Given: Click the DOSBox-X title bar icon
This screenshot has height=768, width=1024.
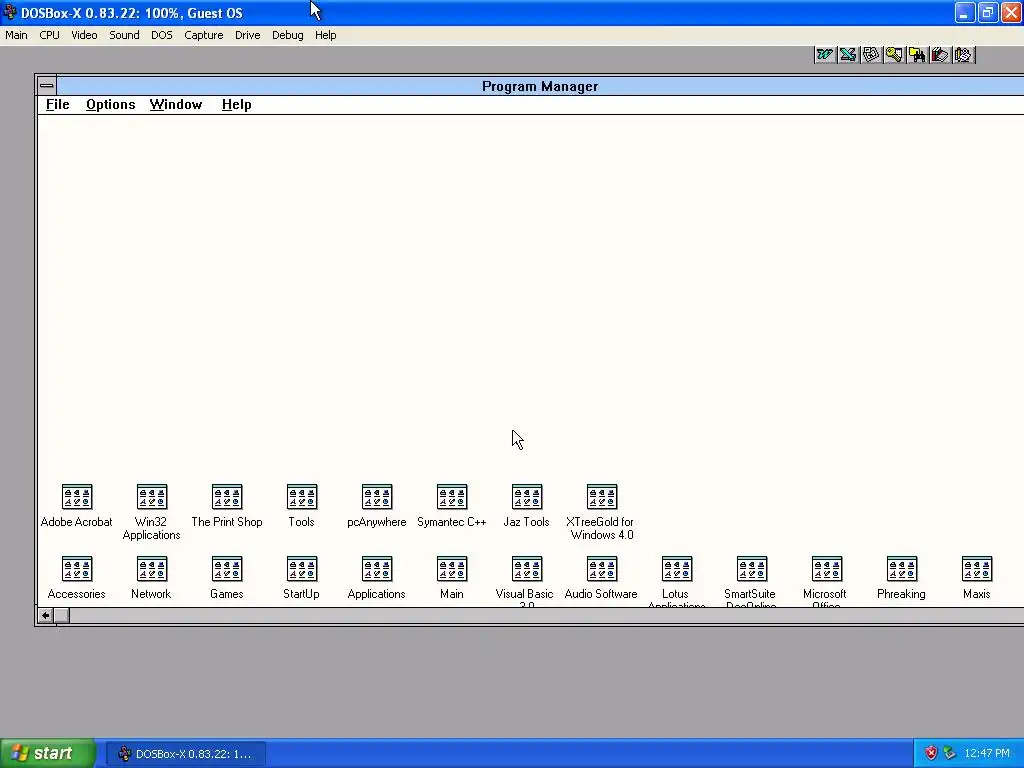Looking at the screenshot, I should (x=9, y=12).
